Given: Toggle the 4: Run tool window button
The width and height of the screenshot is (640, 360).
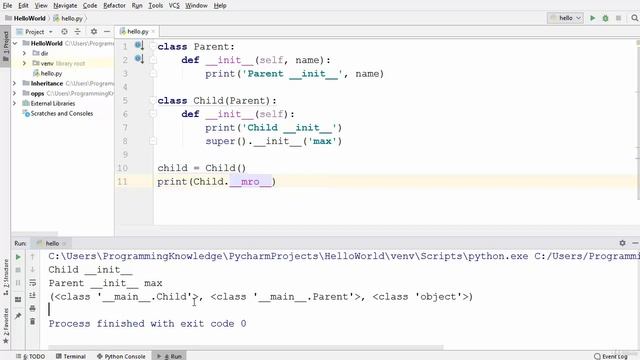Looking at the screenshot, I should (x=169, y=356).
